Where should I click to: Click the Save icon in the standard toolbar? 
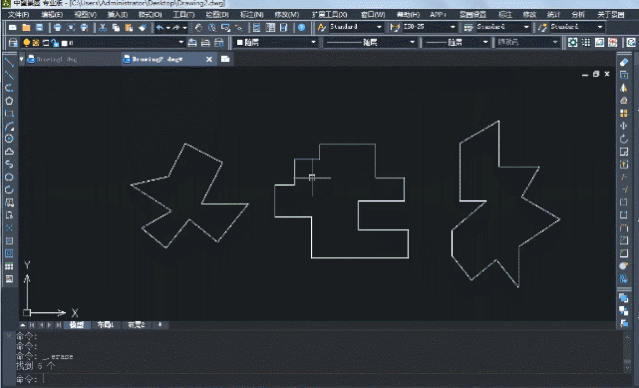(x=39, y=27)
